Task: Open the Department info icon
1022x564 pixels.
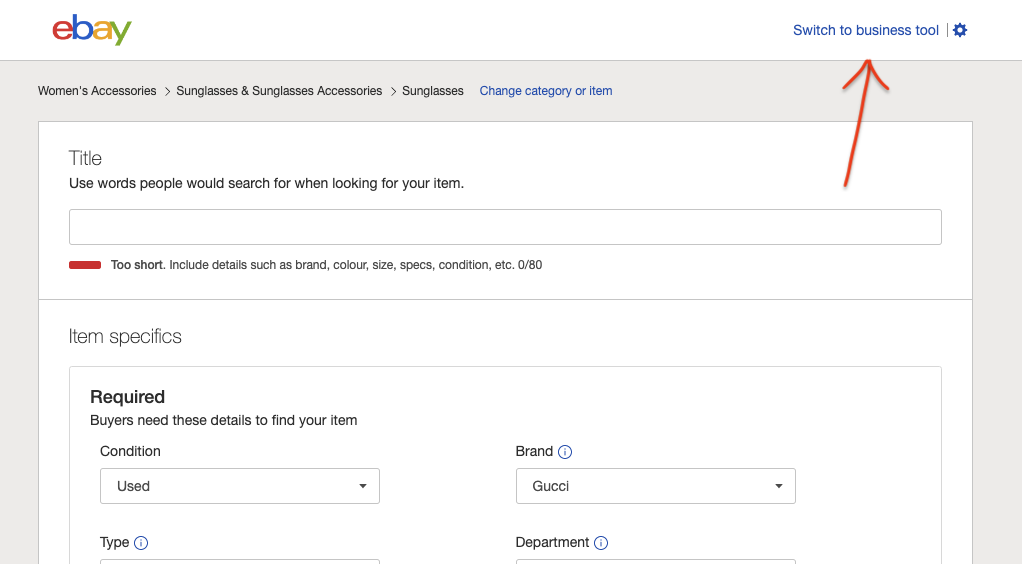Action: [601, 543]
